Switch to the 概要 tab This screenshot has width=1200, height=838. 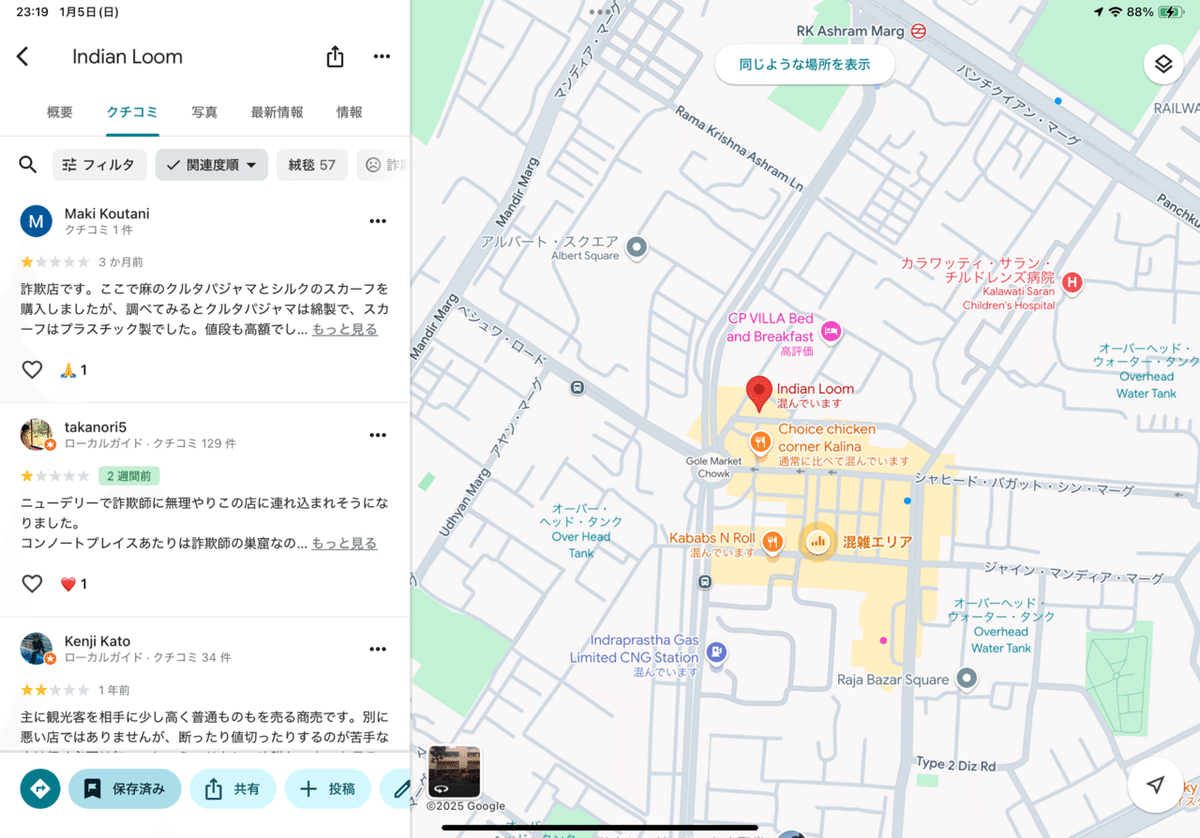[60, 112]
